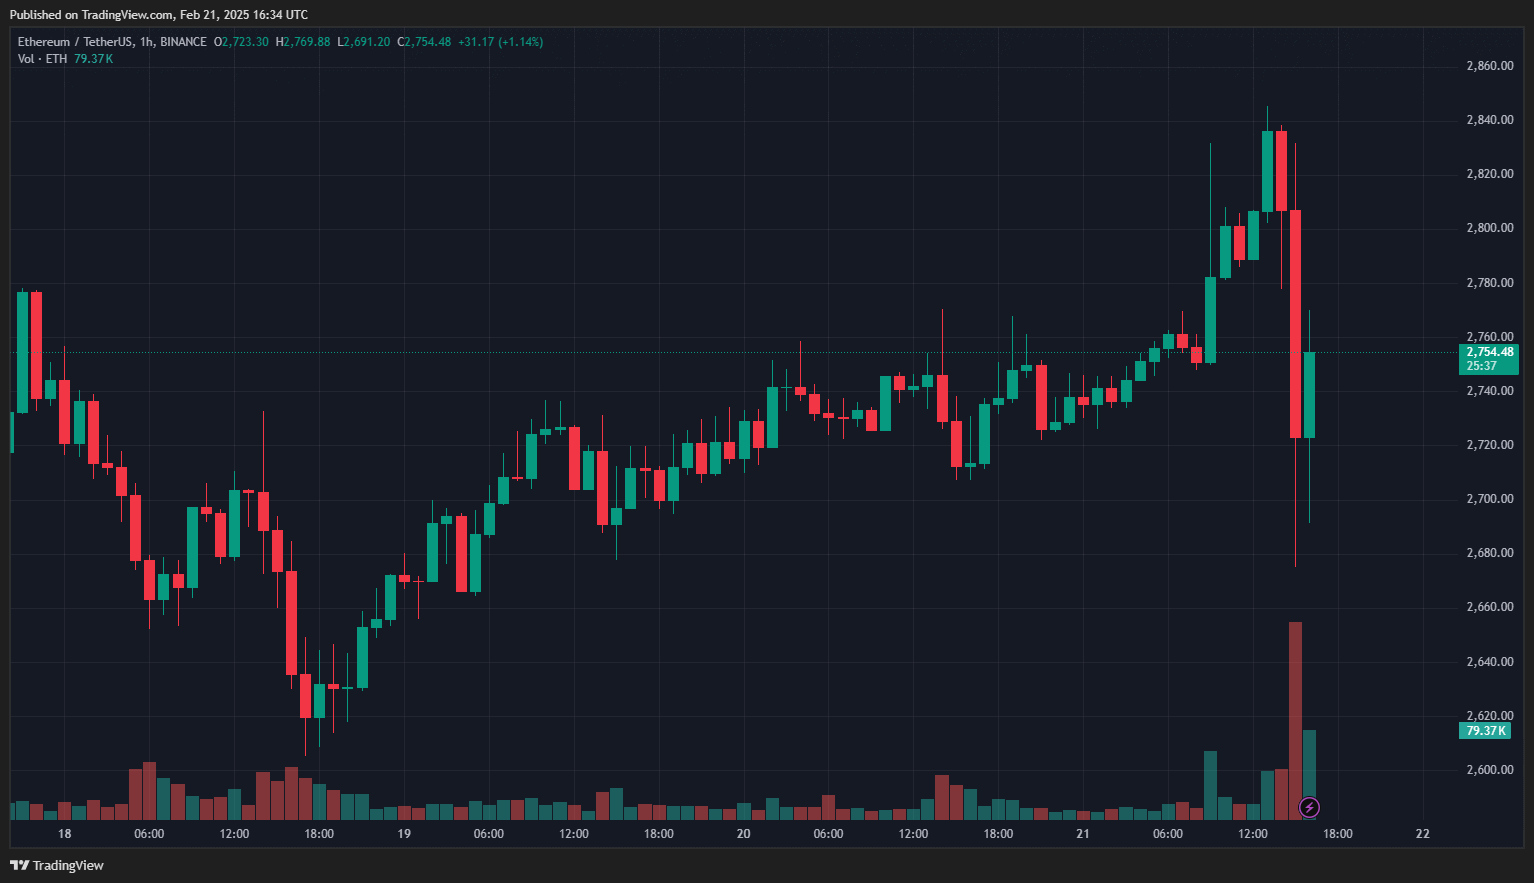Screen dimensions: 1534x883
Task: Click the 2,820.00 price axis label
Action: click(1489, 174)
